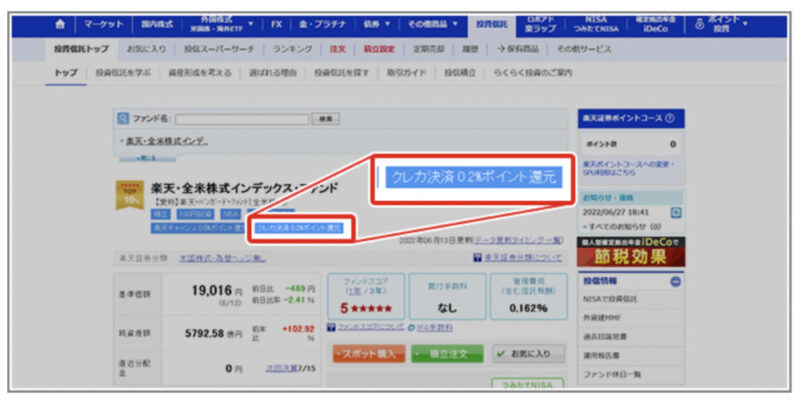Select 投資信託トップ sub-tab

81,49
